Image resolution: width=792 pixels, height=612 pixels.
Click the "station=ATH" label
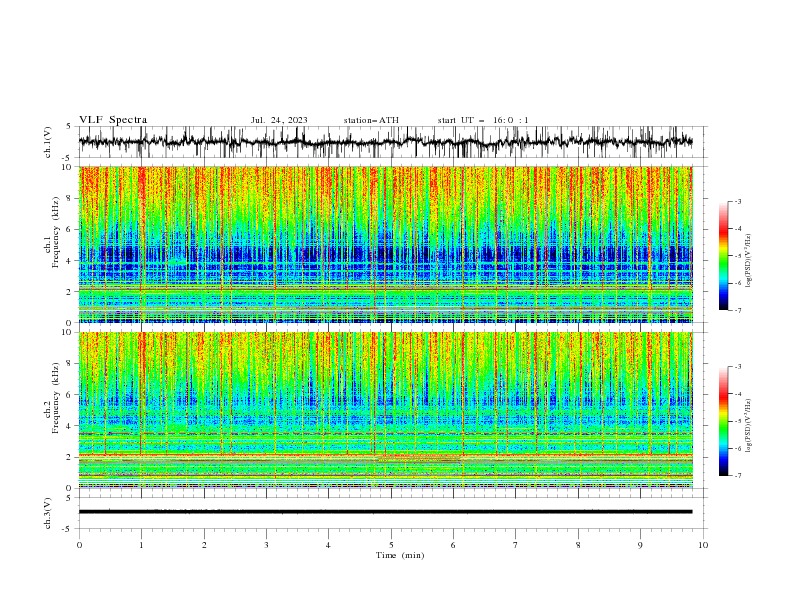371,120
